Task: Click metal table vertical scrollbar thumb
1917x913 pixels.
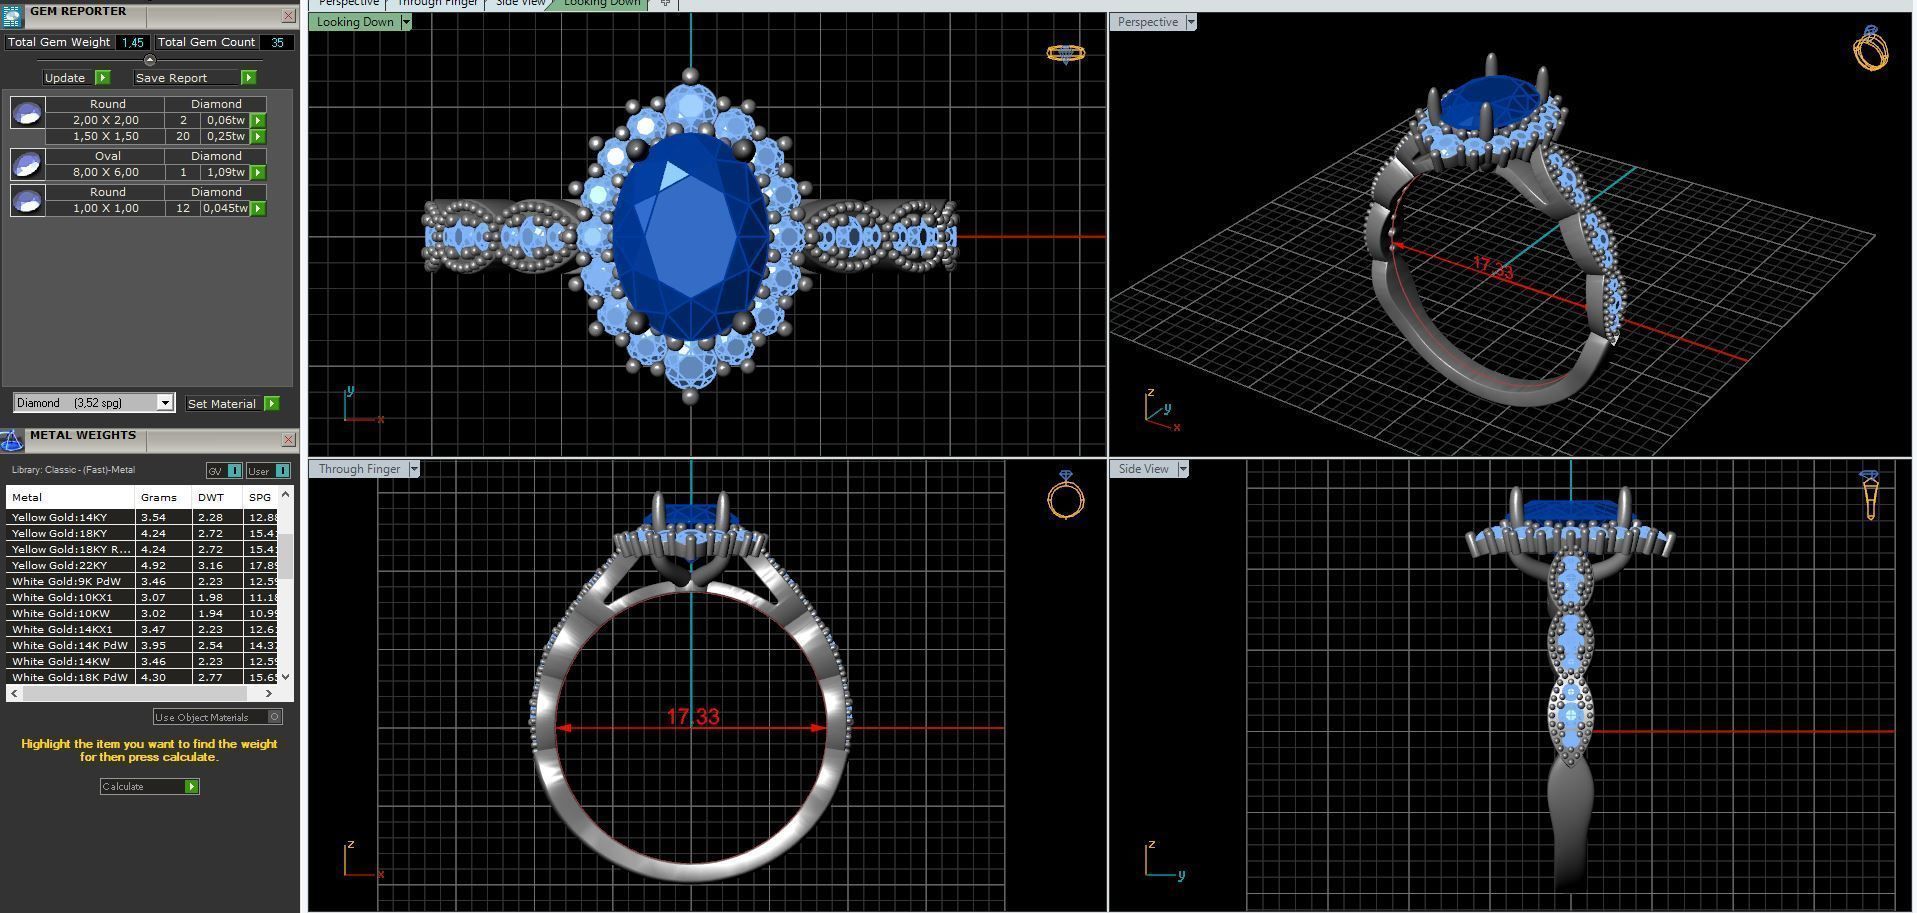Action: coord(286,556)
